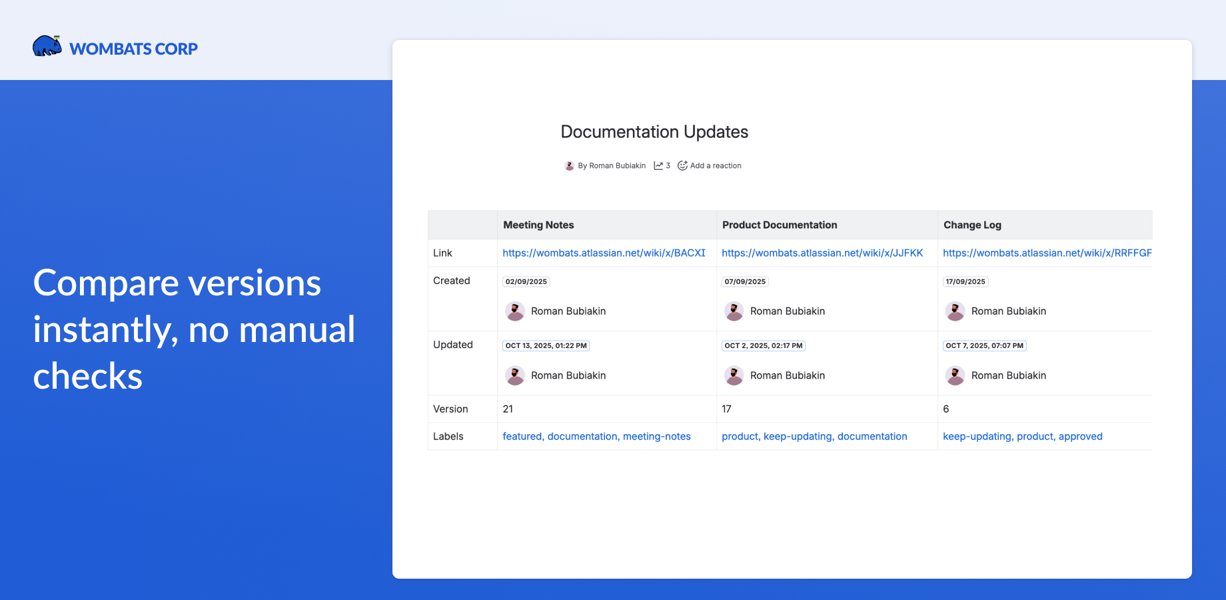Image resolution: width=1226 pixels, height=600 pixels.
Task: Click Roman Bubiakin avatar in Change Log Created cell
Action: pyautogui.click(x=955, y=311)
